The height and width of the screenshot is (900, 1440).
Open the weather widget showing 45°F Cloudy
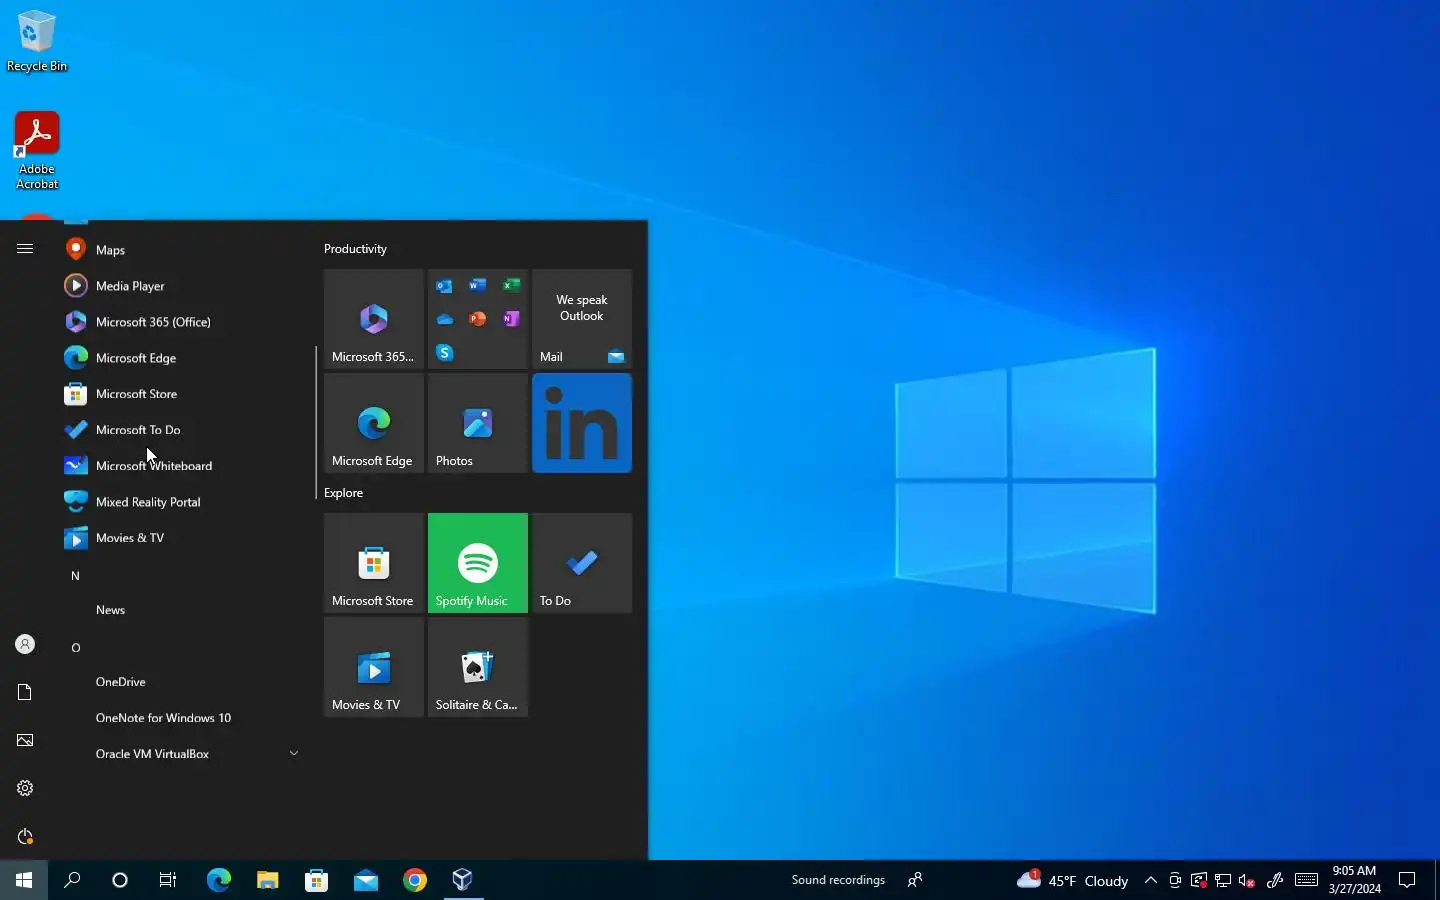1072,880
